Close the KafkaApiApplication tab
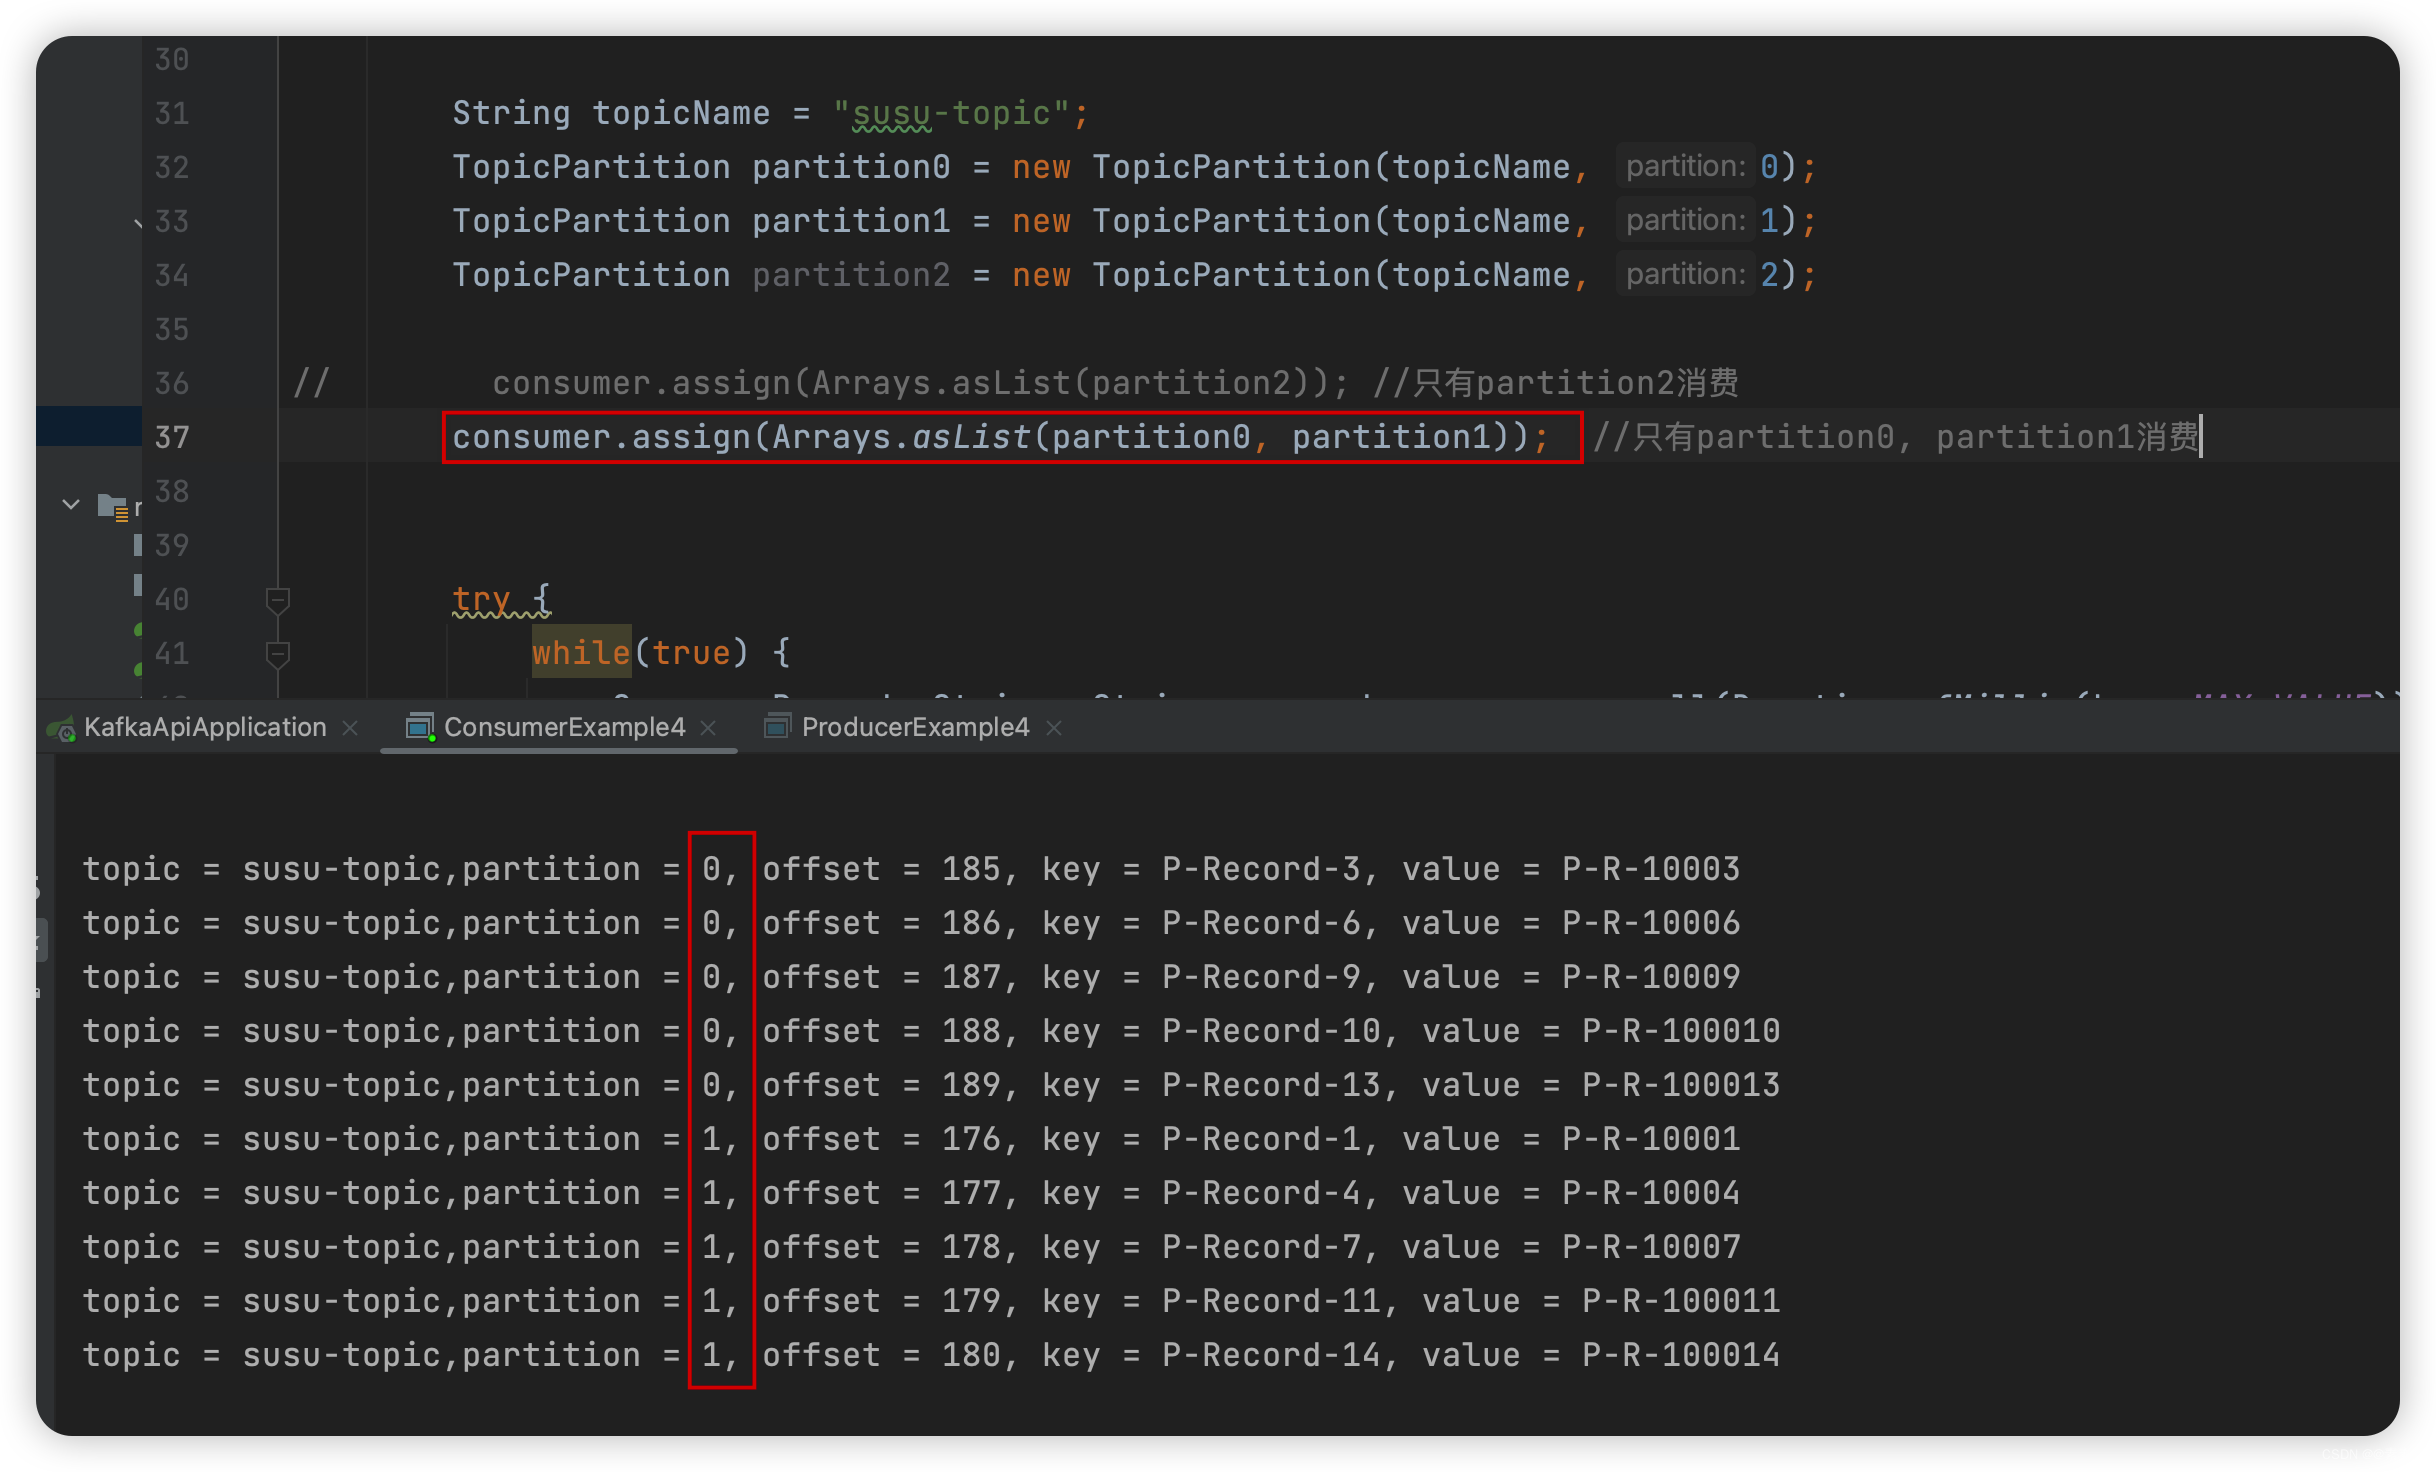 click(350, 728)
